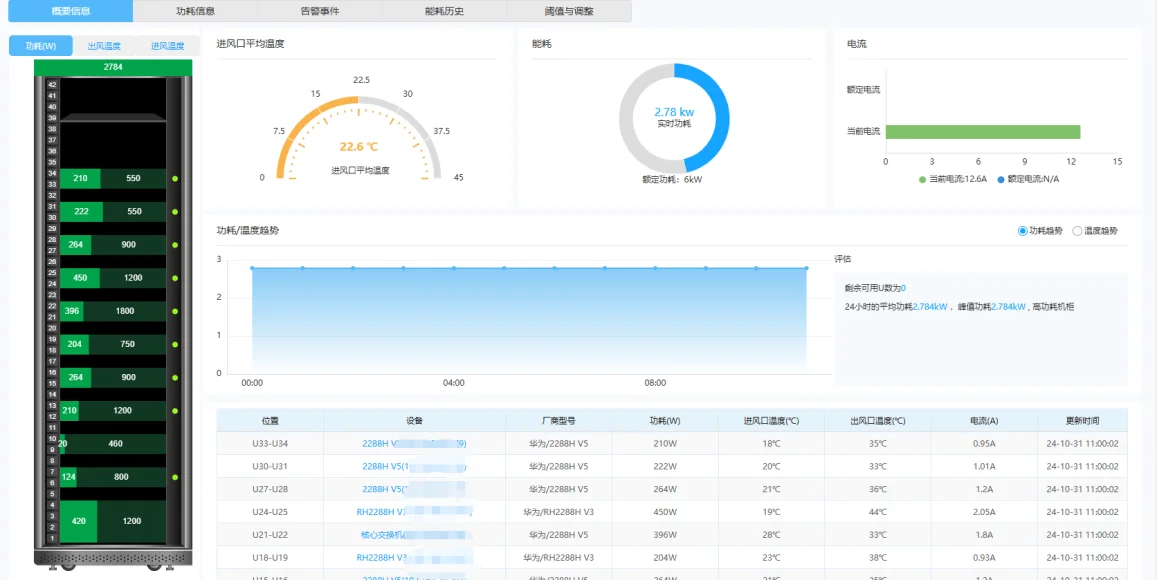1157x580 pixels.
Task: Click 2.05A cell in current column
Action: click(x=984, y=512)
